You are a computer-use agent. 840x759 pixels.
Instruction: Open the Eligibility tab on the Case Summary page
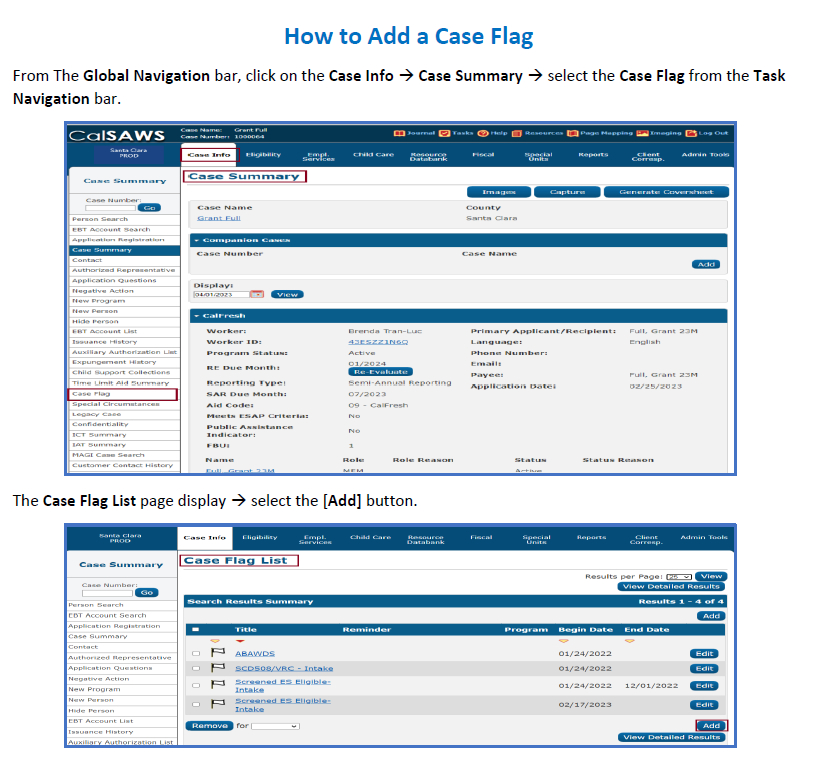[263, 155]
